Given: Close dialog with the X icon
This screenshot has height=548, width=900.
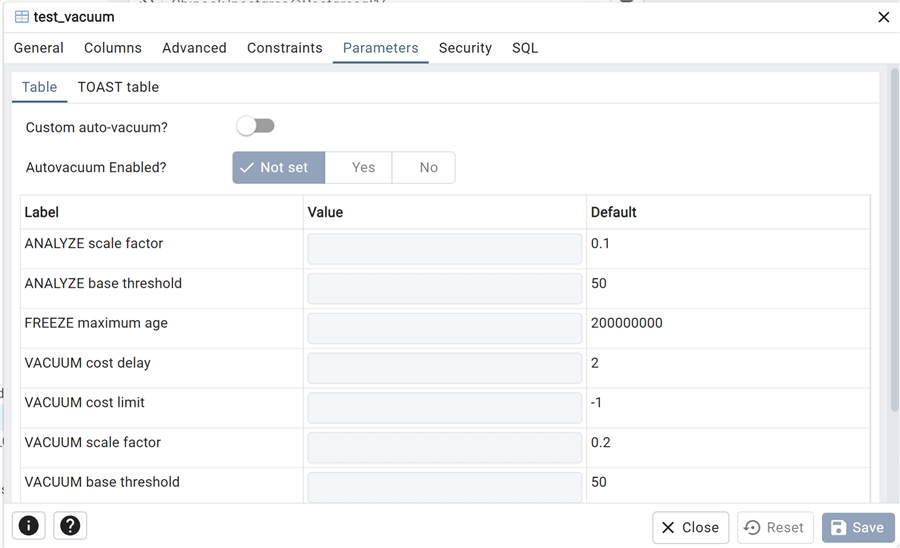Looking at the screenshot, I should [x=883, y=17].
